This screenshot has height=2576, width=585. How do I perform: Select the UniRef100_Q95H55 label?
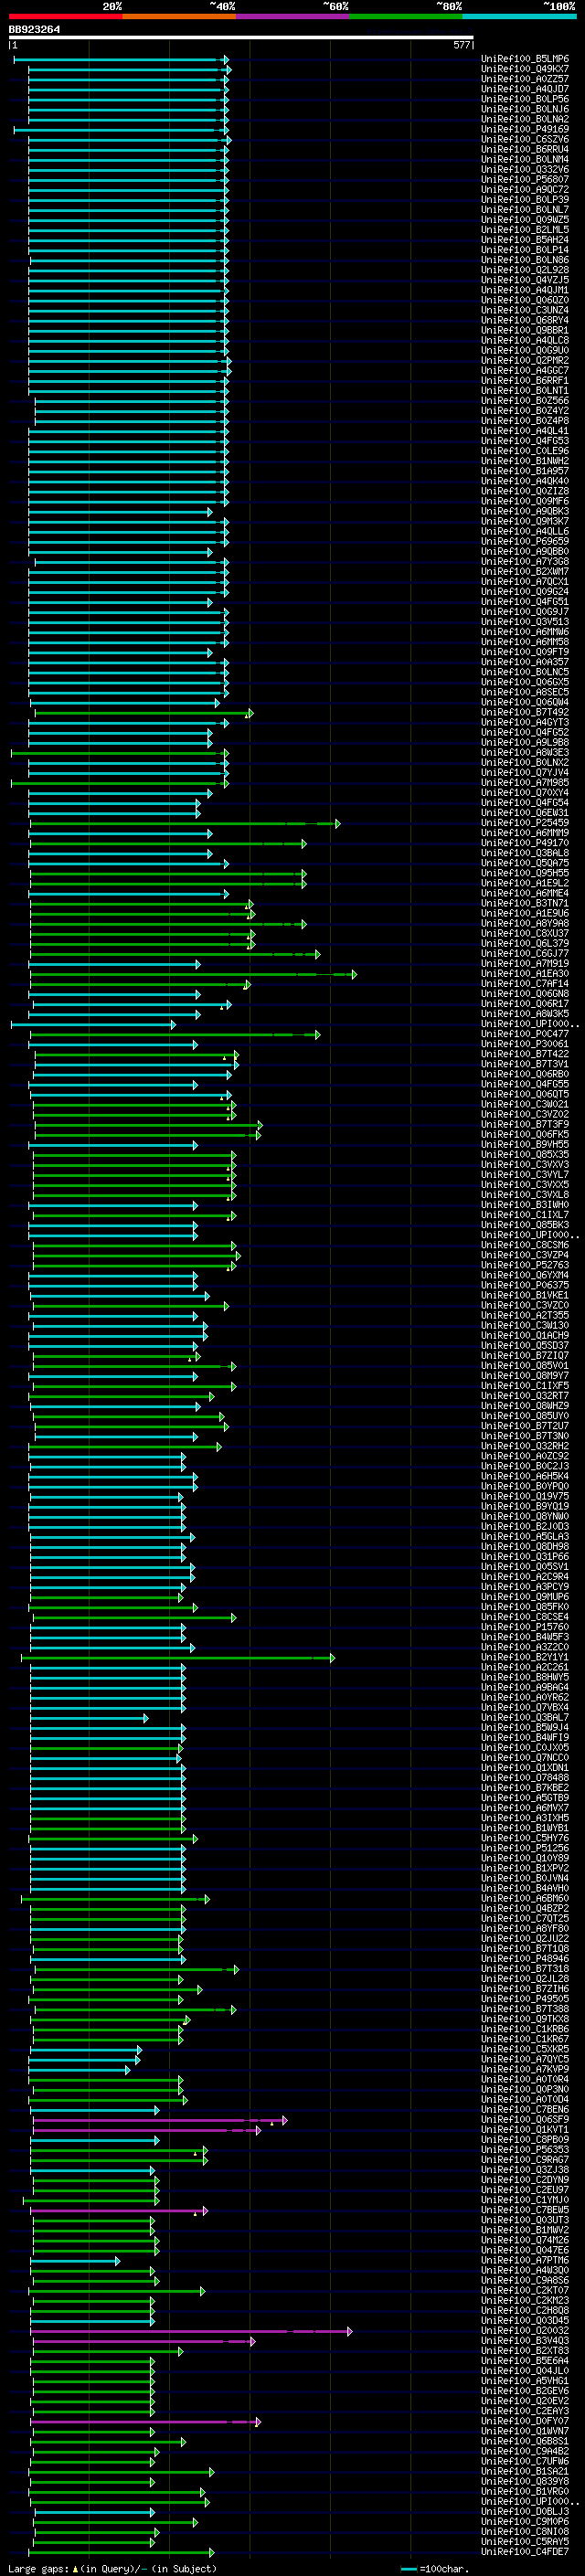pos(525,873)
